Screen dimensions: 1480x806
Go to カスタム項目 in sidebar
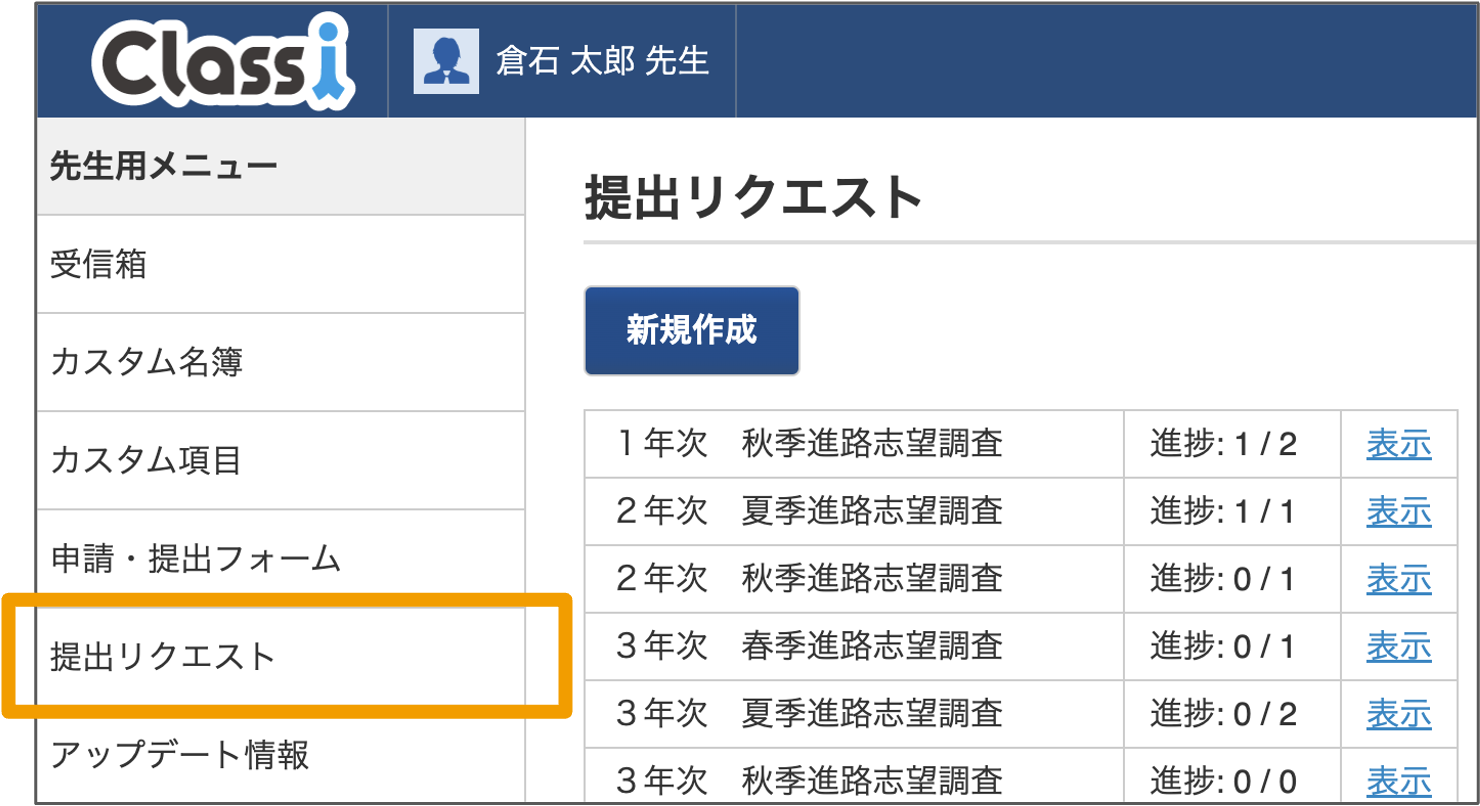(x=146, y=460)
